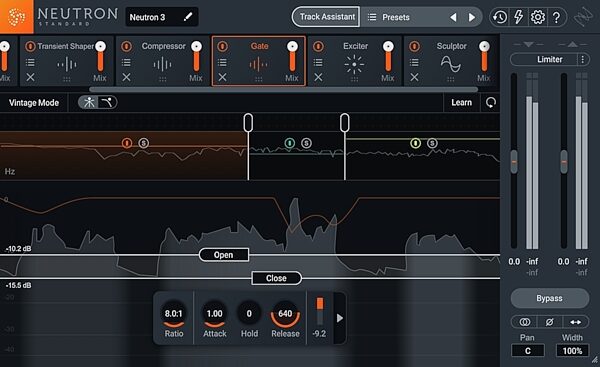Click the Compressor Mix slider
Viewport: 600px width, 367px height.
(197, 57)
